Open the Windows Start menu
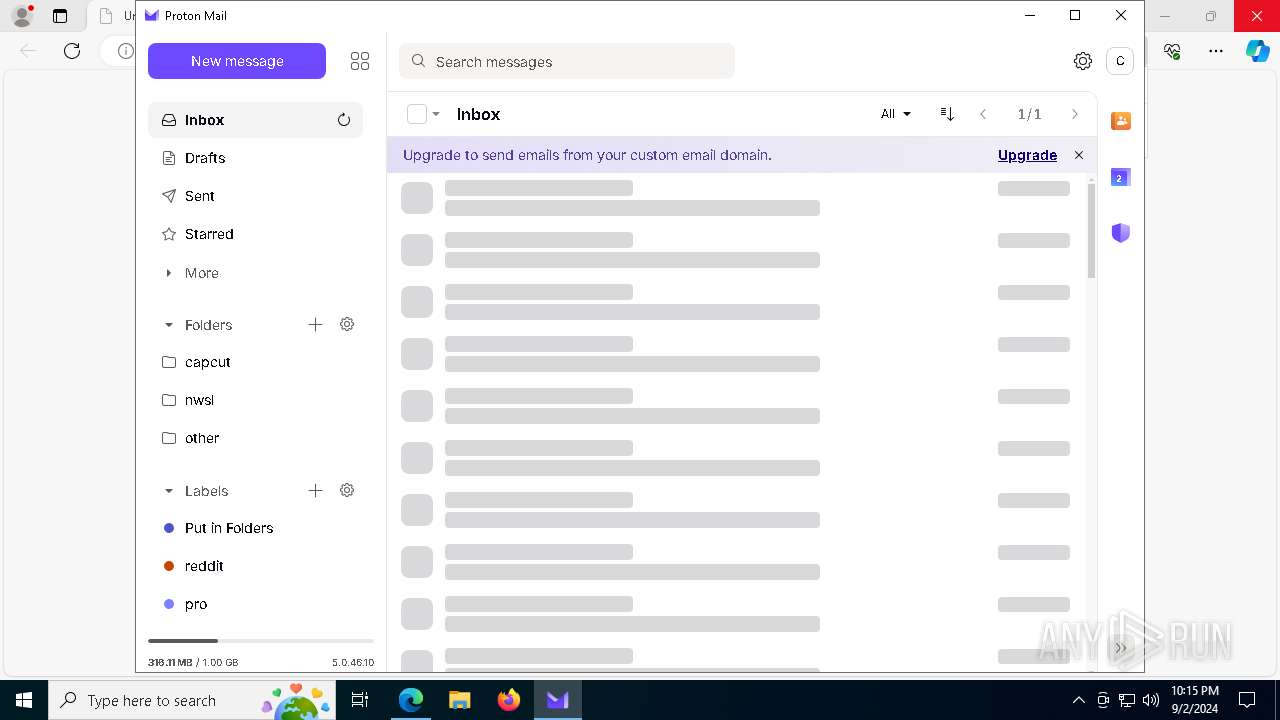Viewport: 1280px width, 720px height. [24, 700]
